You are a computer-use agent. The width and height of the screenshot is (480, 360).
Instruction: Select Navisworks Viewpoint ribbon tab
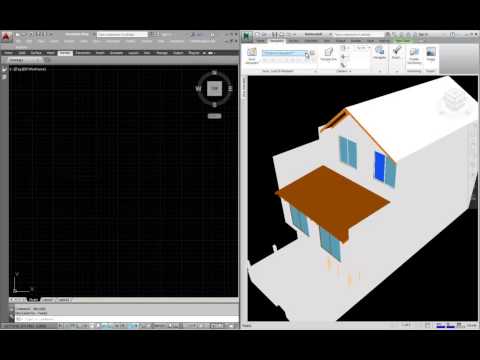point(277,41)
